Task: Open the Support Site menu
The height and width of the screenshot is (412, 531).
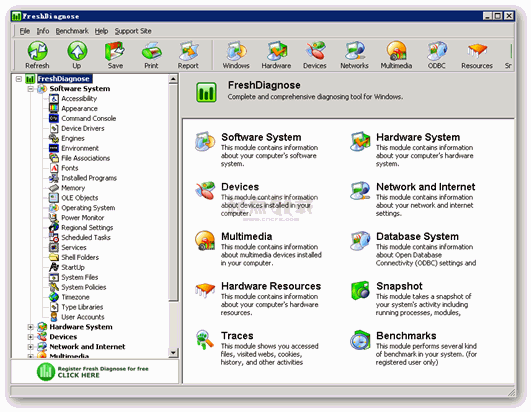Action: [133, 31]
